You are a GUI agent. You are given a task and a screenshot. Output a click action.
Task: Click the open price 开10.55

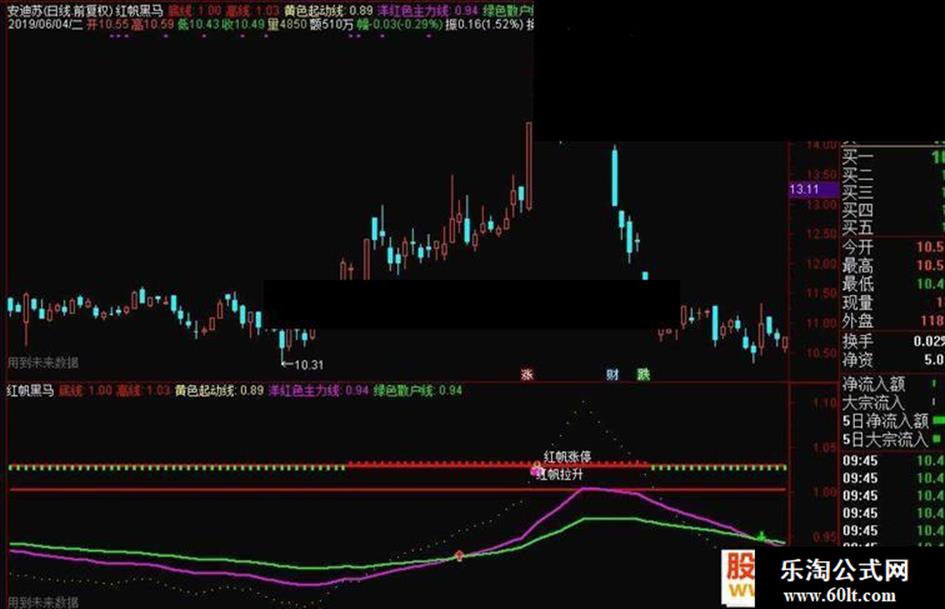108,25
